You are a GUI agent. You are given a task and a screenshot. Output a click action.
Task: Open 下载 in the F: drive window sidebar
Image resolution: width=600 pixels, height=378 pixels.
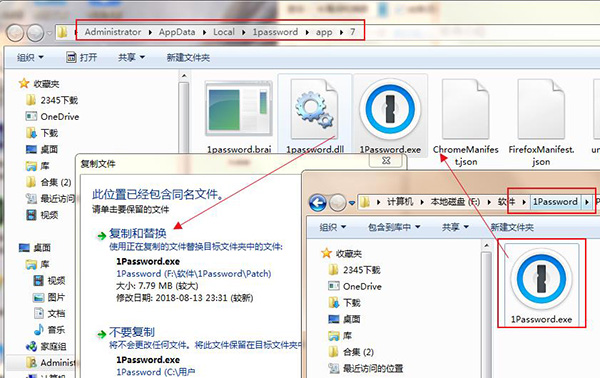point(345,303)
